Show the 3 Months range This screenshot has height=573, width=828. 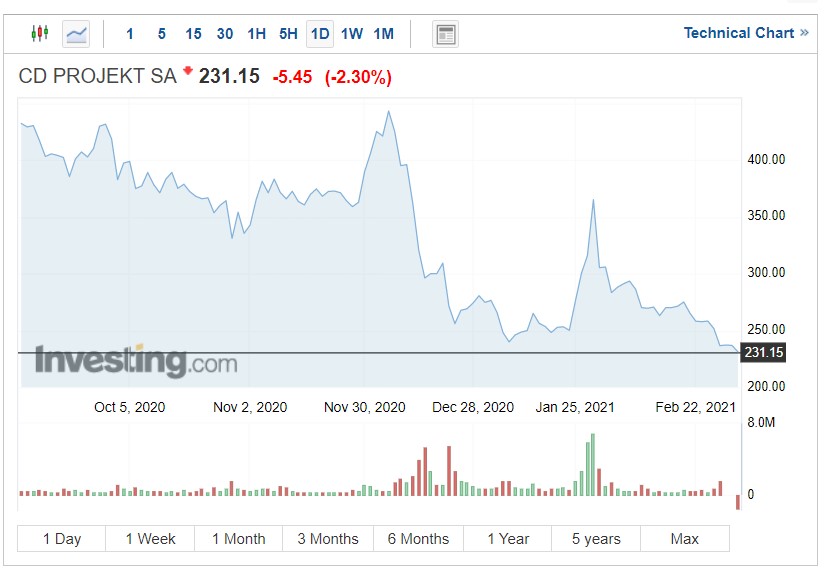click(x=328, y=539)
